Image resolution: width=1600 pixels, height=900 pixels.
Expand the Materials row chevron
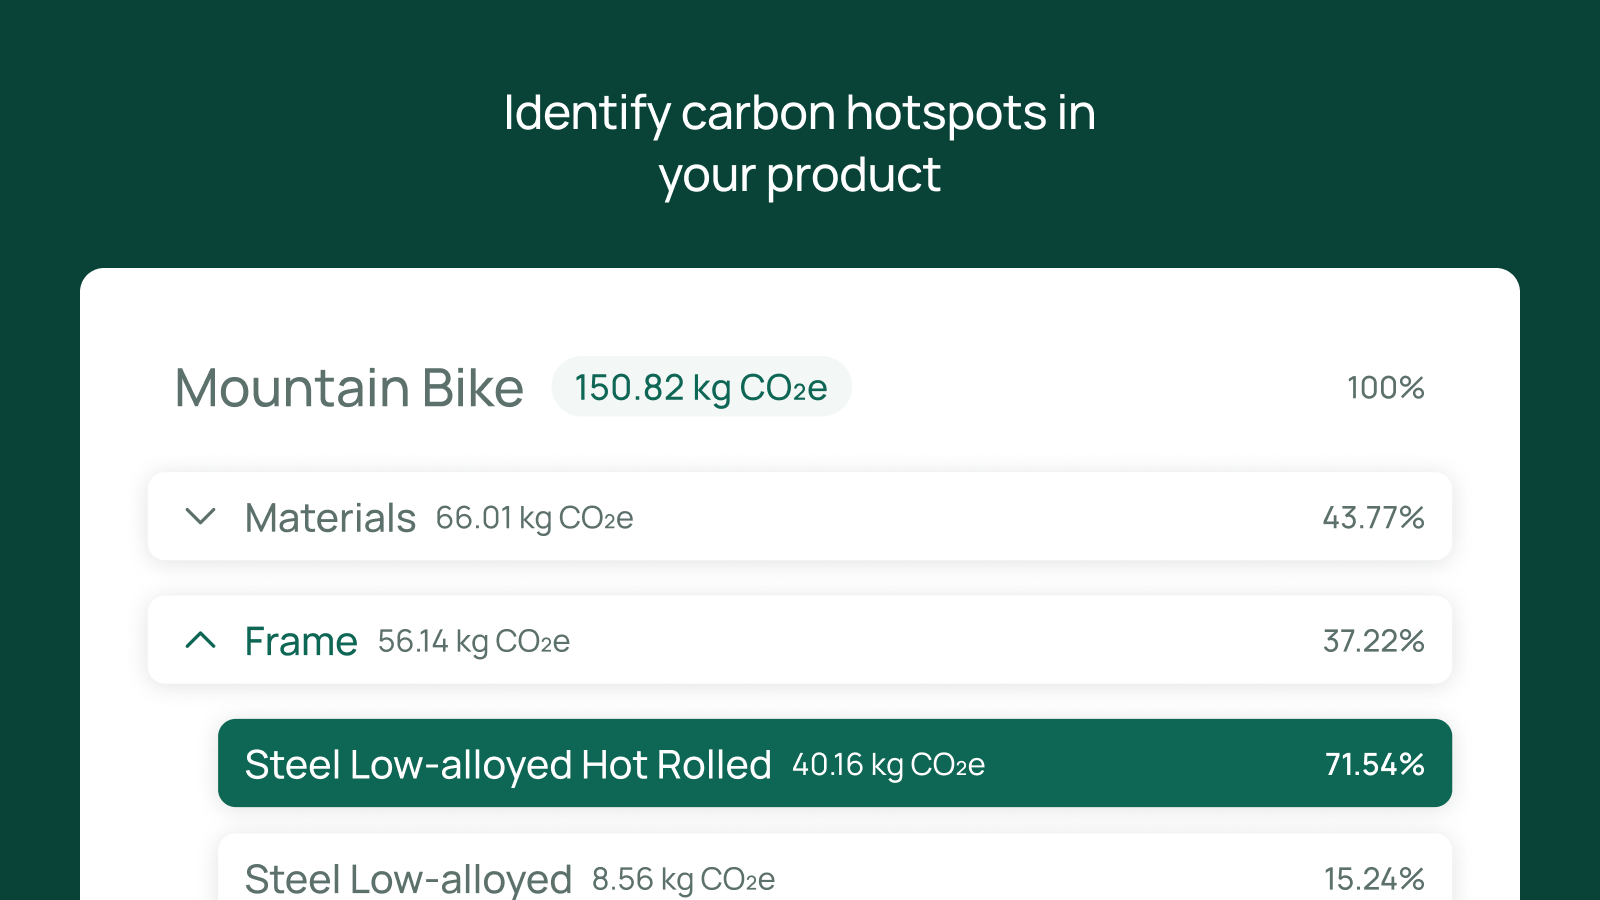(201, 517)
